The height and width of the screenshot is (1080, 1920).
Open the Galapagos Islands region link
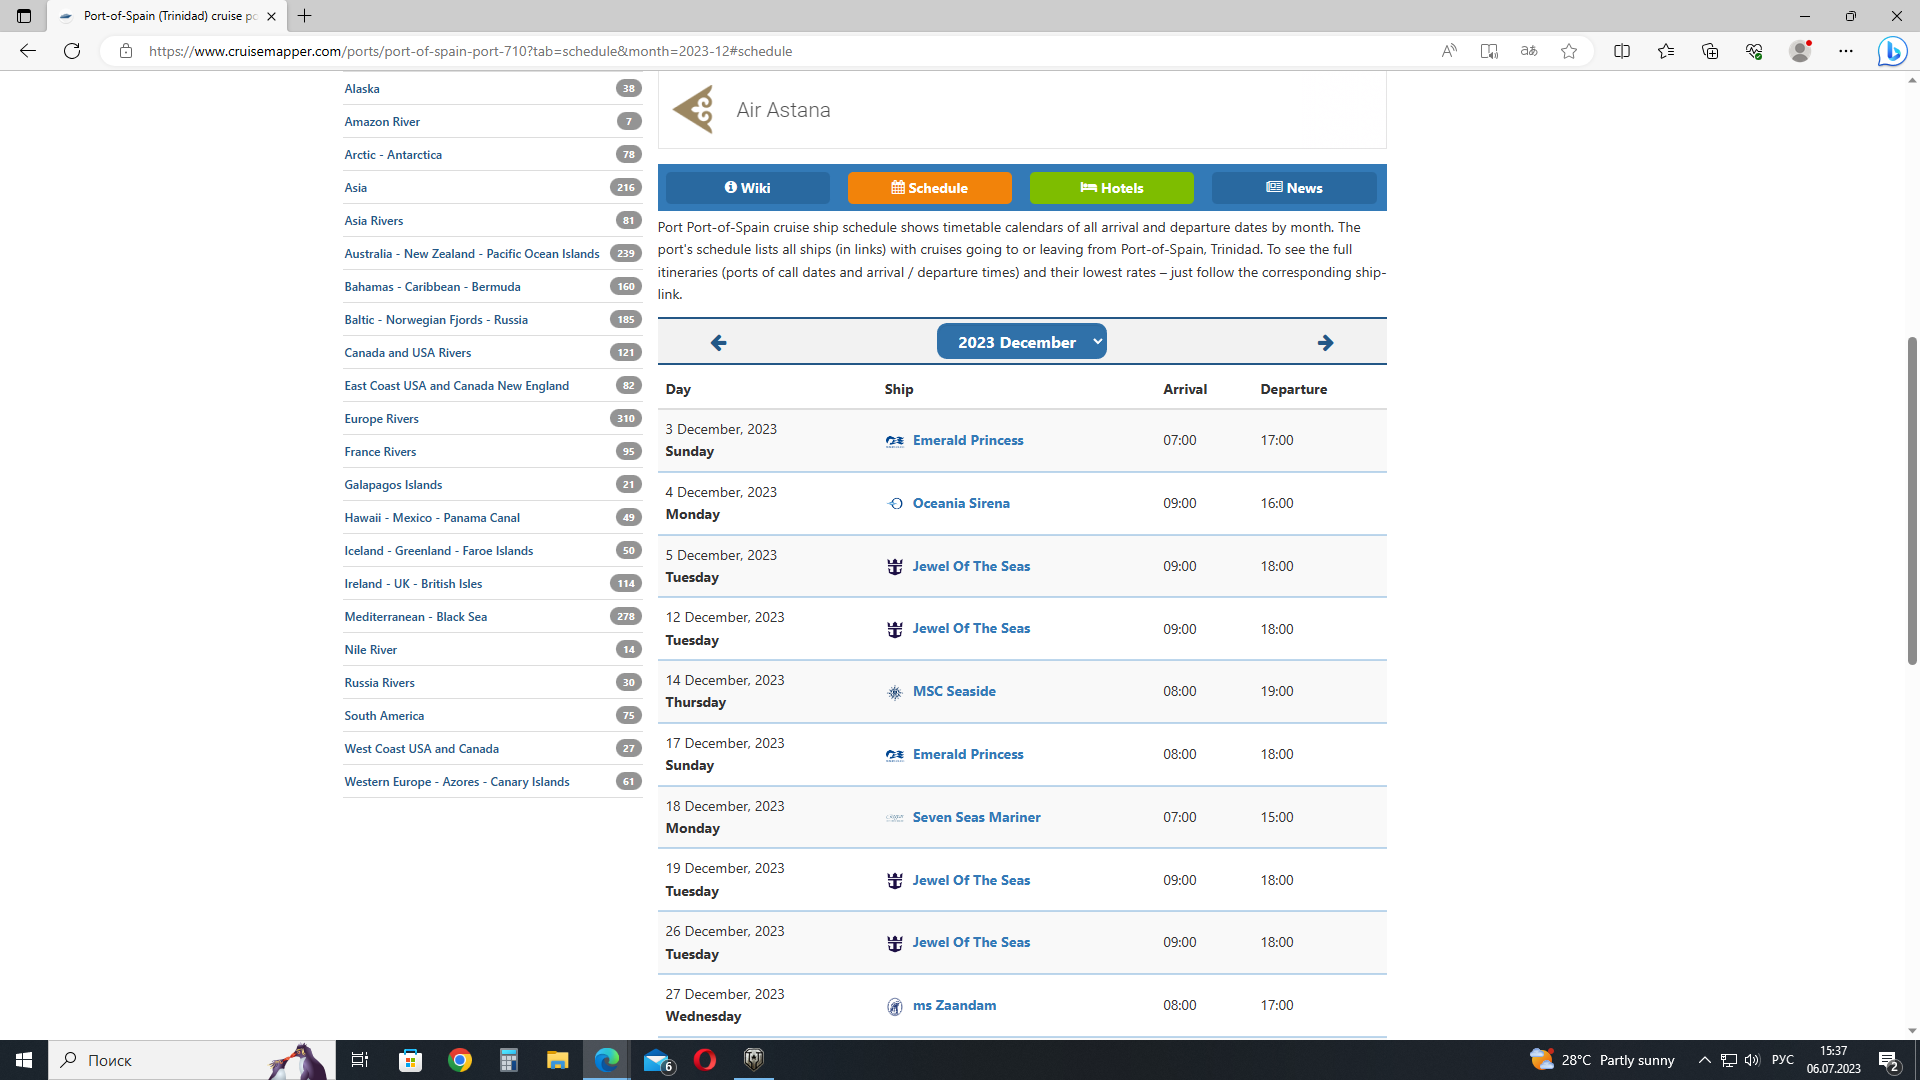pyautogui.click(x=392, y=485)
